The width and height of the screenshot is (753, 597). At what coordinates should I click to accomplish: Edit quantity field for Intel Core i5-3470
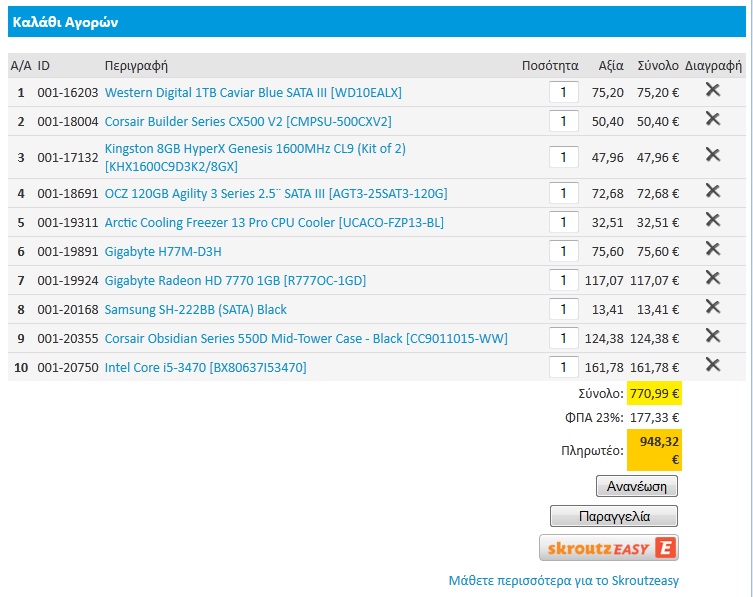coord(564,367)
